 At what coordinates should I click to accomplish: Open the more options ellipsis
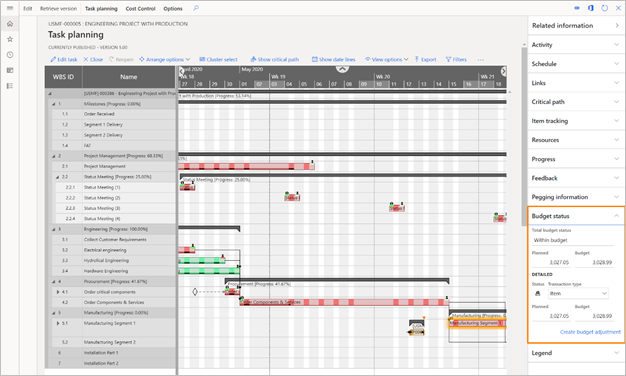pos(481,59)
